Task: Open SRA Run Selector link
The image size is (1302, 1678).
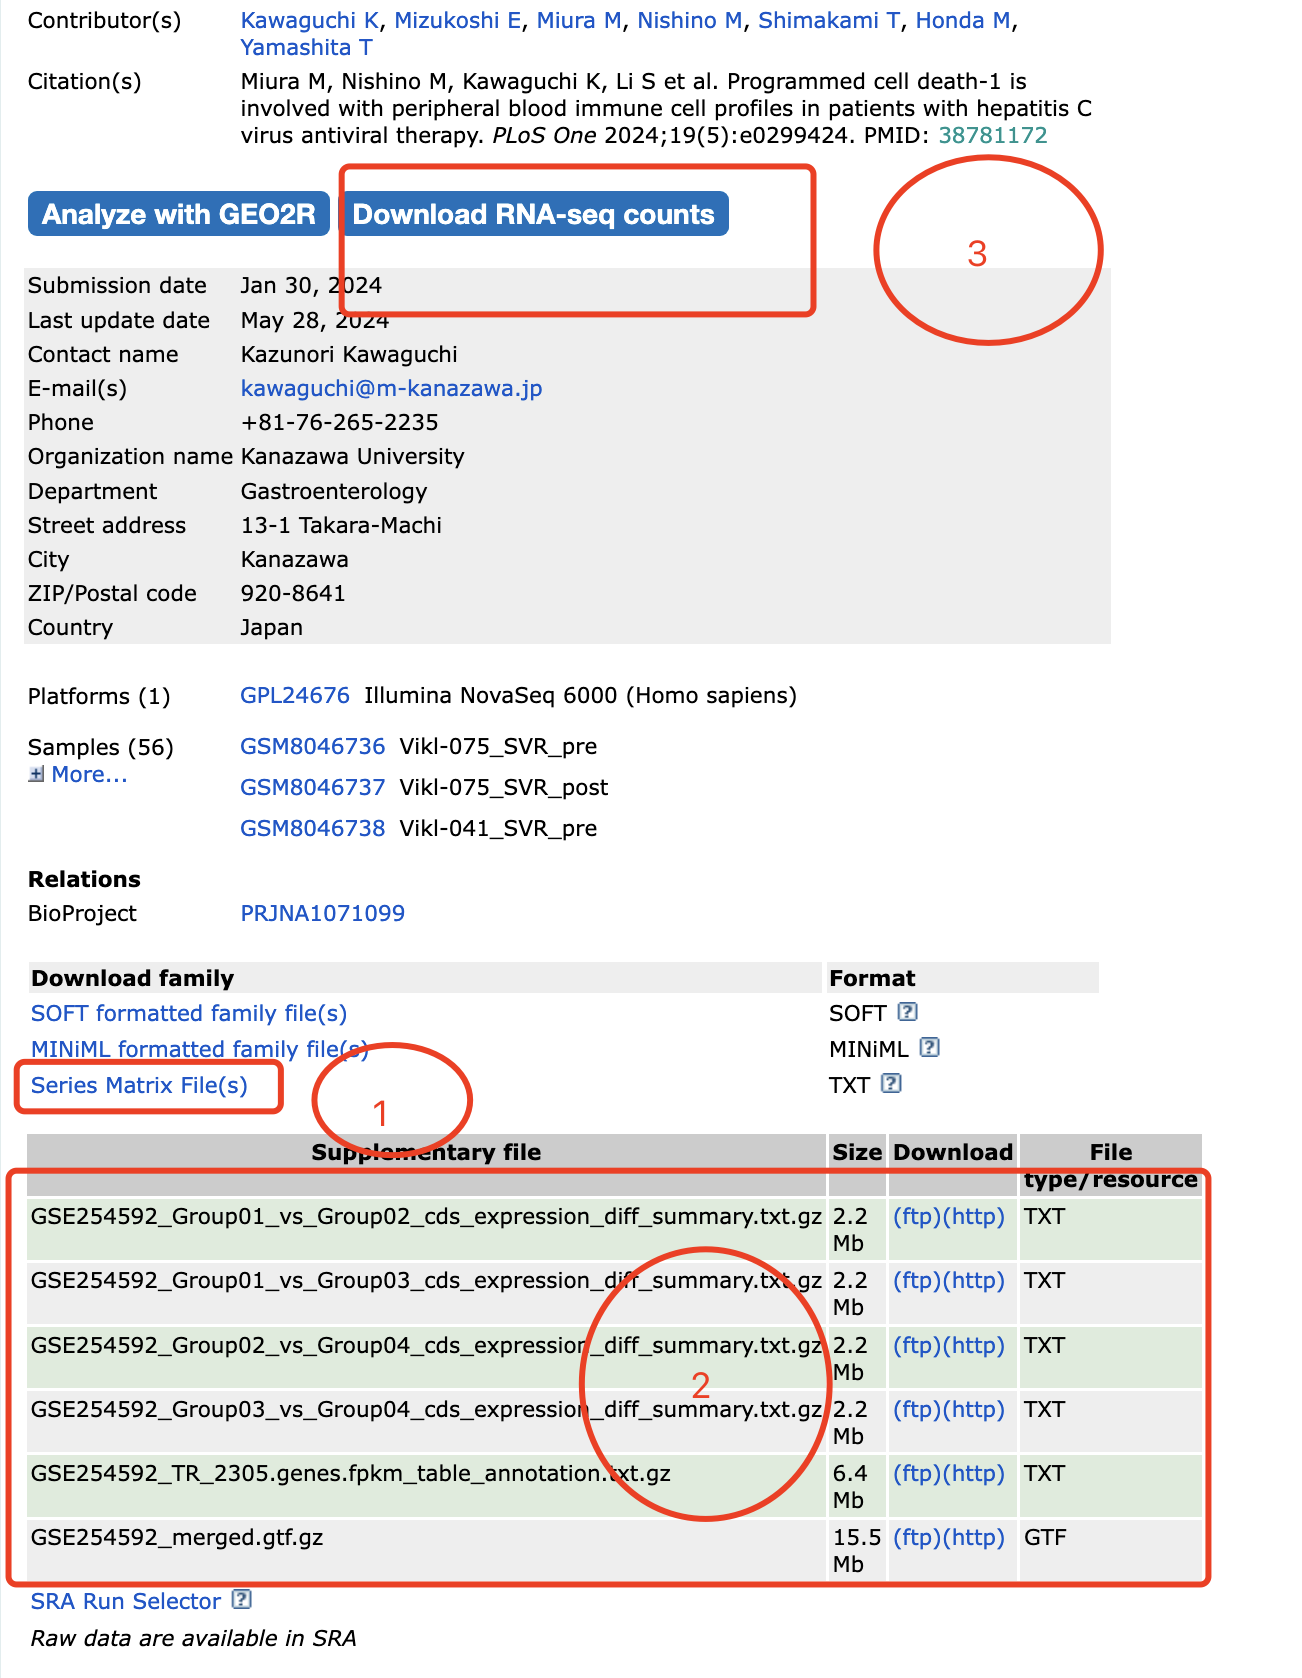Action: pyautogui.click(x=126, y=1601)
